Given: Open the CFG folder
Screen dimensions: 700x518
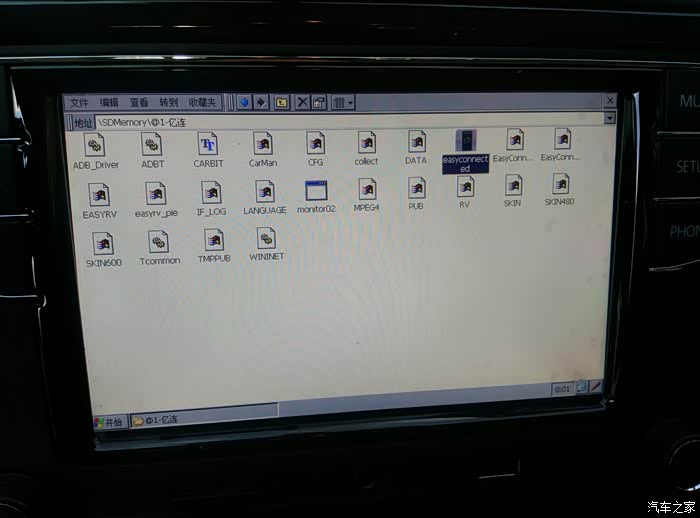Looking at the screenshot, I should click(316, 149).
